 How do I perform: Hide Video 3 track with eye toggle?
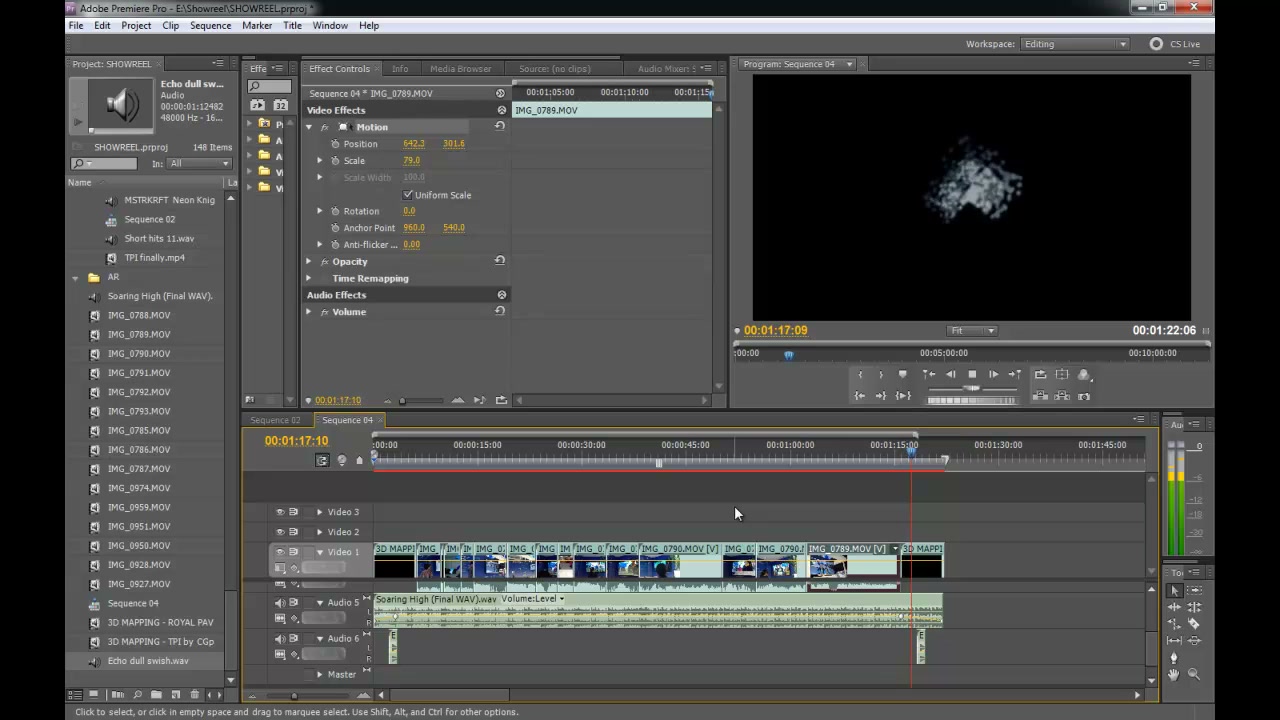[280, 512]
